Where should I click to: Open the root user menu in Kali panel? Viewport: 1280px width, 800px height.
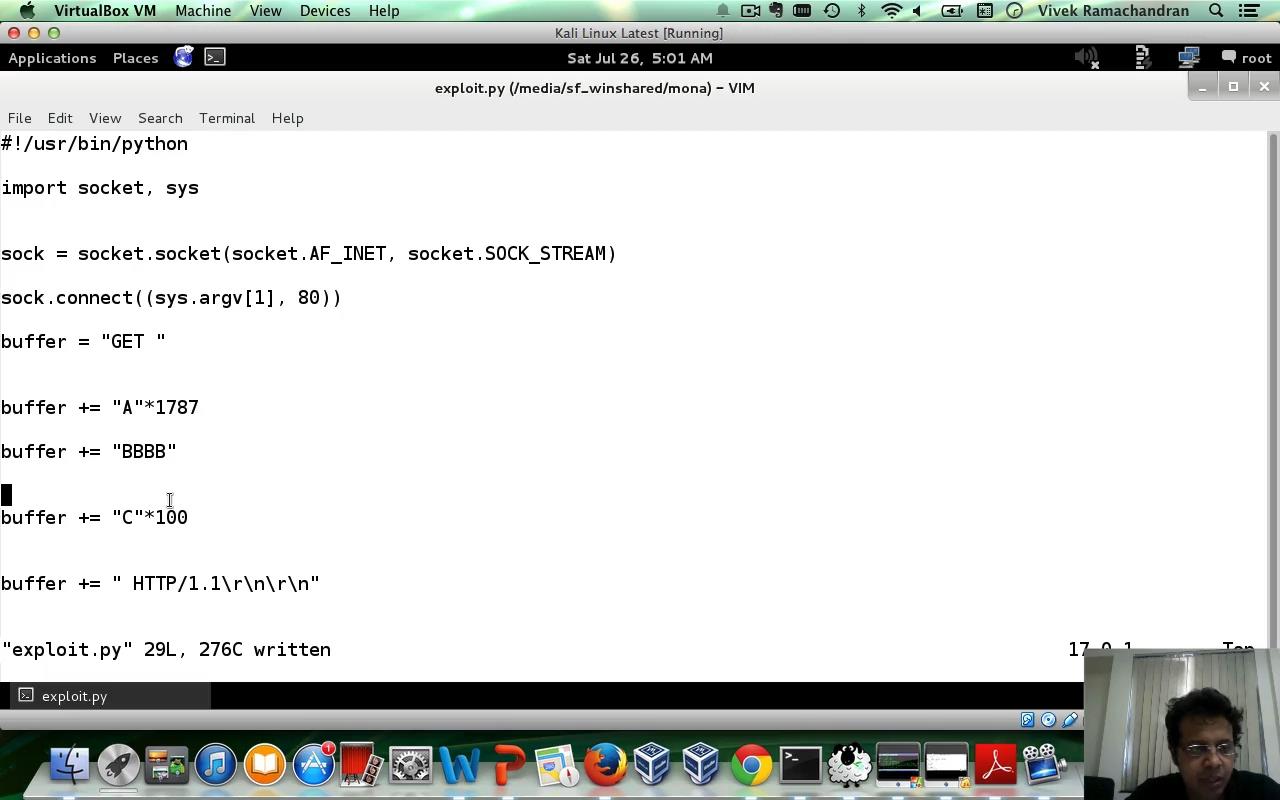coord(1247,58)
